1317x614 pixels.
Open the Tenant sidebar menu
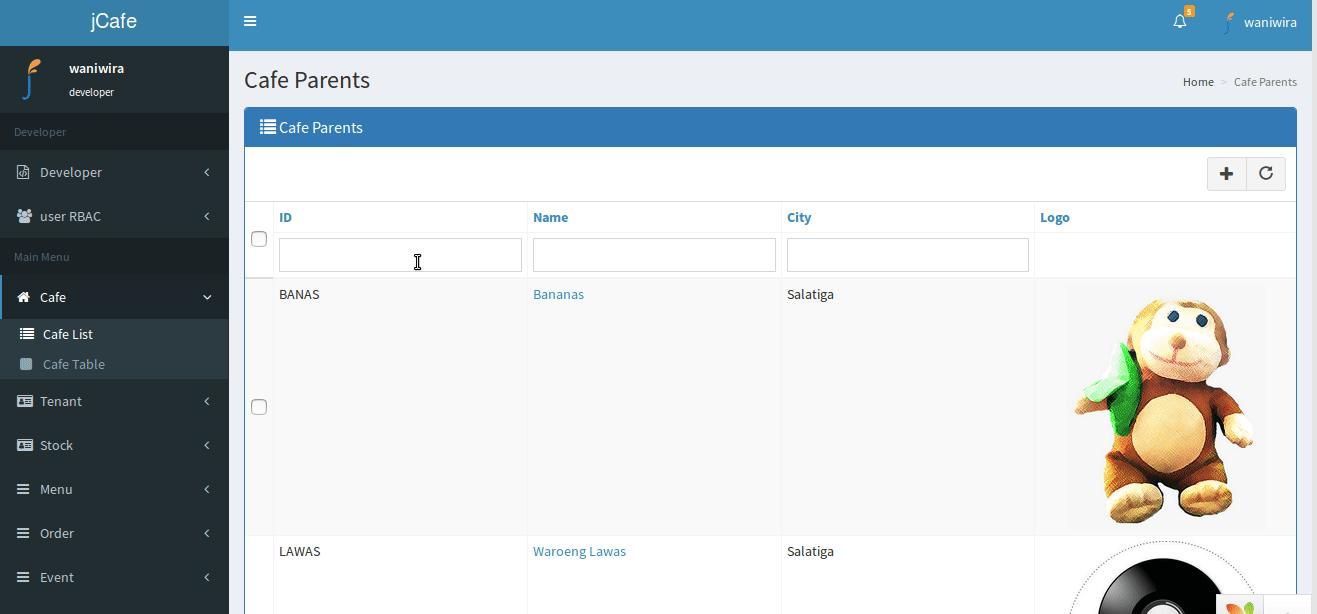click(x=114, y=401)
